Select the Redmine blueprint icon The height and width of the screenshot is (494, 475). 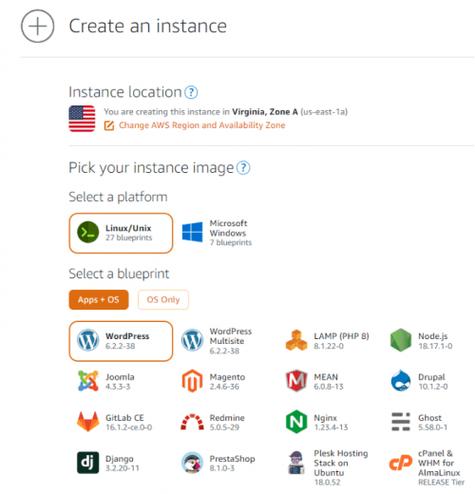(192, 422)
